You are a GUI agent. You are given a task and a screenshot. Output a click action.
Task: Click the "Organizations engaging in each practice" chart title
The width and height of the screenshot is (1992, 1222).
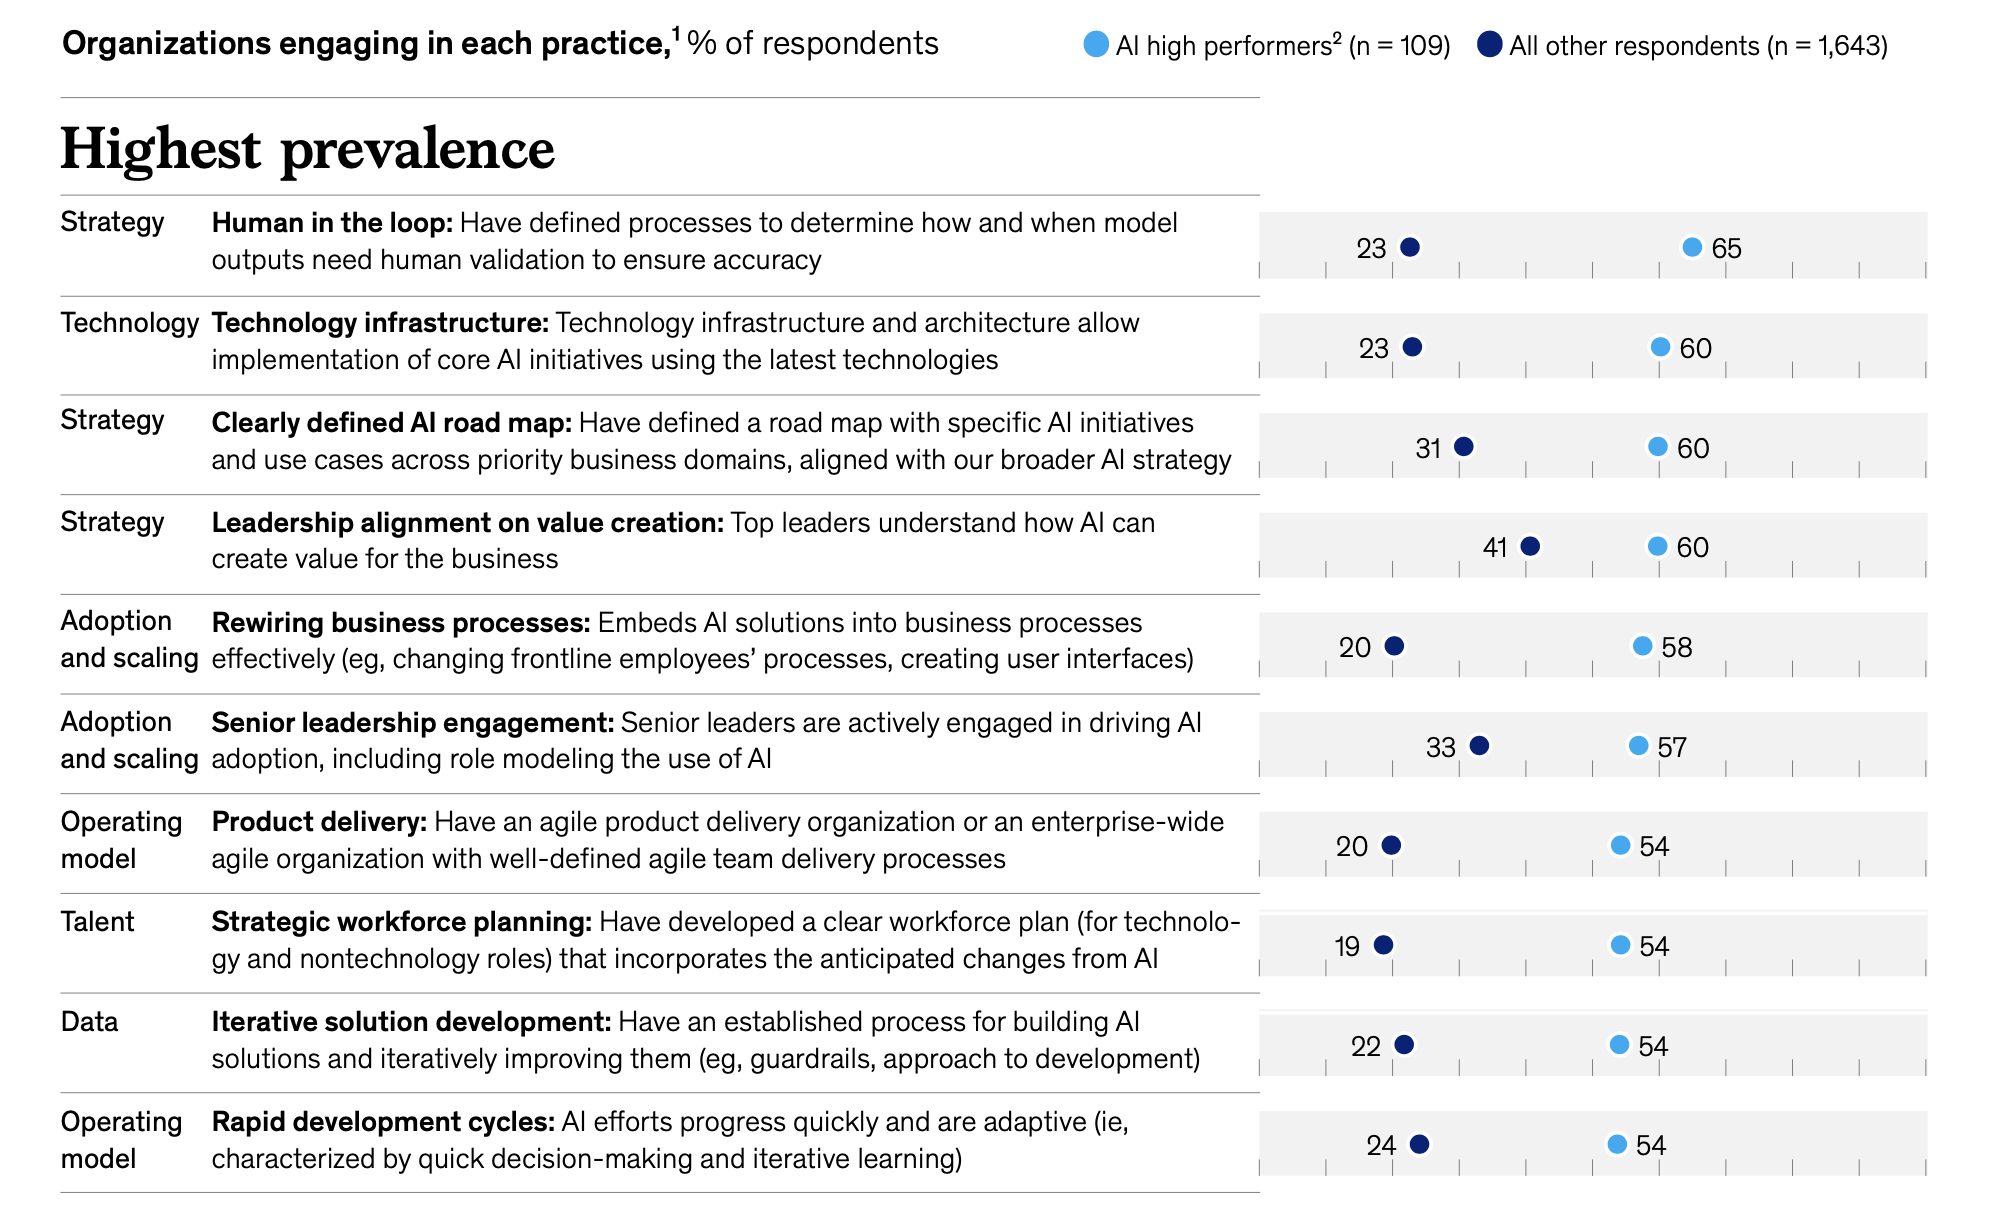(365, 44)
